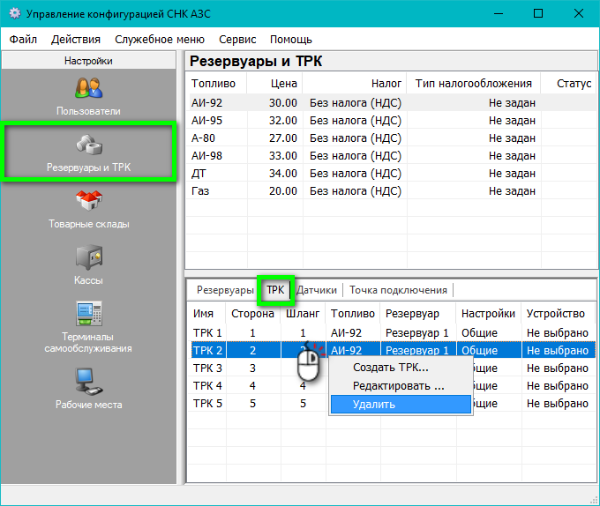Switch to the Датчики tab
This screenshot has height=506, width=600.
(x=316, y=290)
